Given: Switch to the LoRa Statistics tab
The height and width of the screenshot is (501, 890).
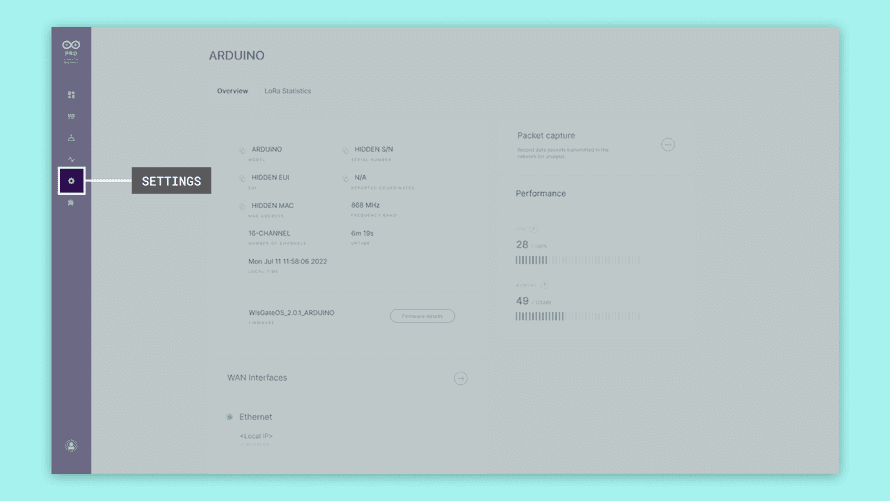Looking at the screenshot, I should (x=287, y=91).
